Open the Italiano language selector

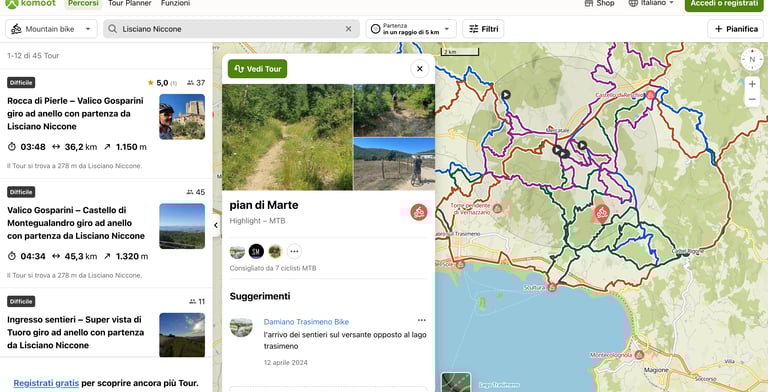pos(651,3)
